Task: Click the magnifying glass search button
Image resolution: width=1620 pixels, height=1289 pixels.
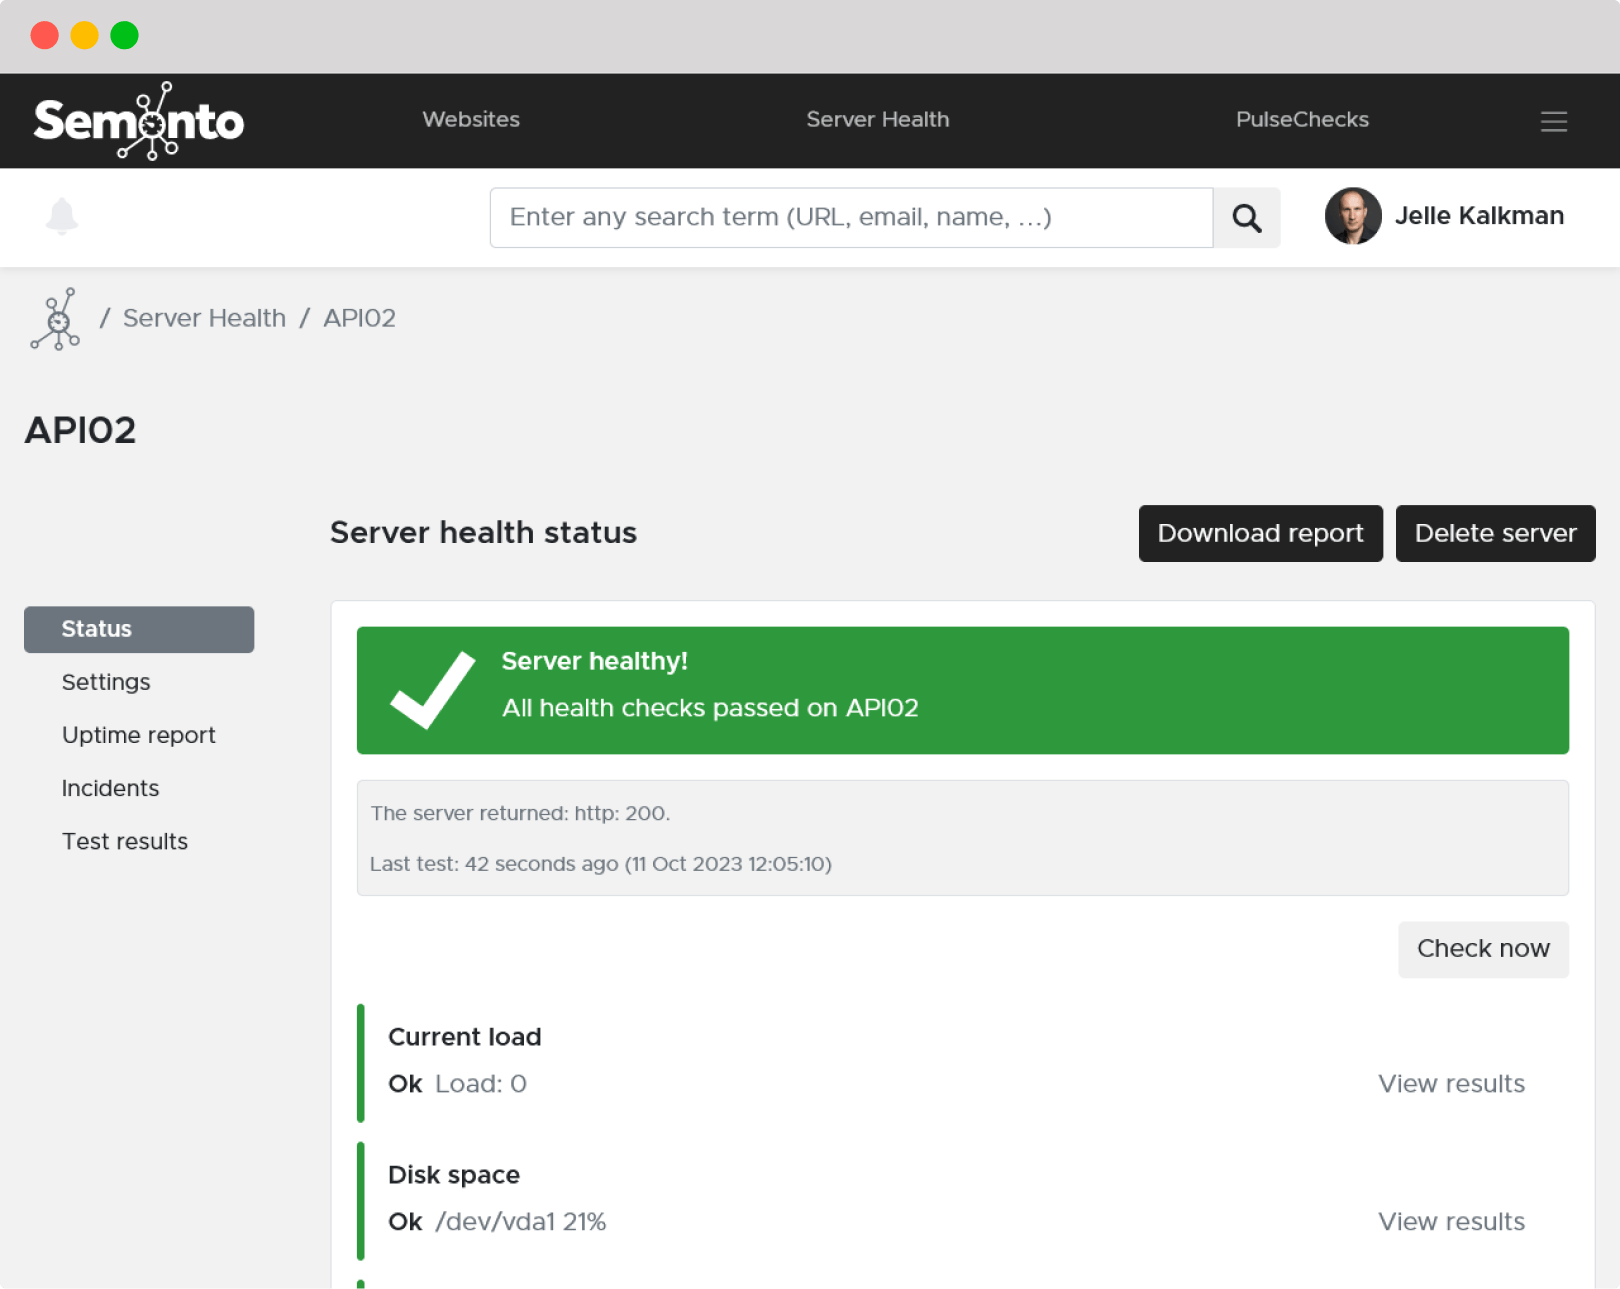Action: pyautogui.click(x=1246, y=218)
